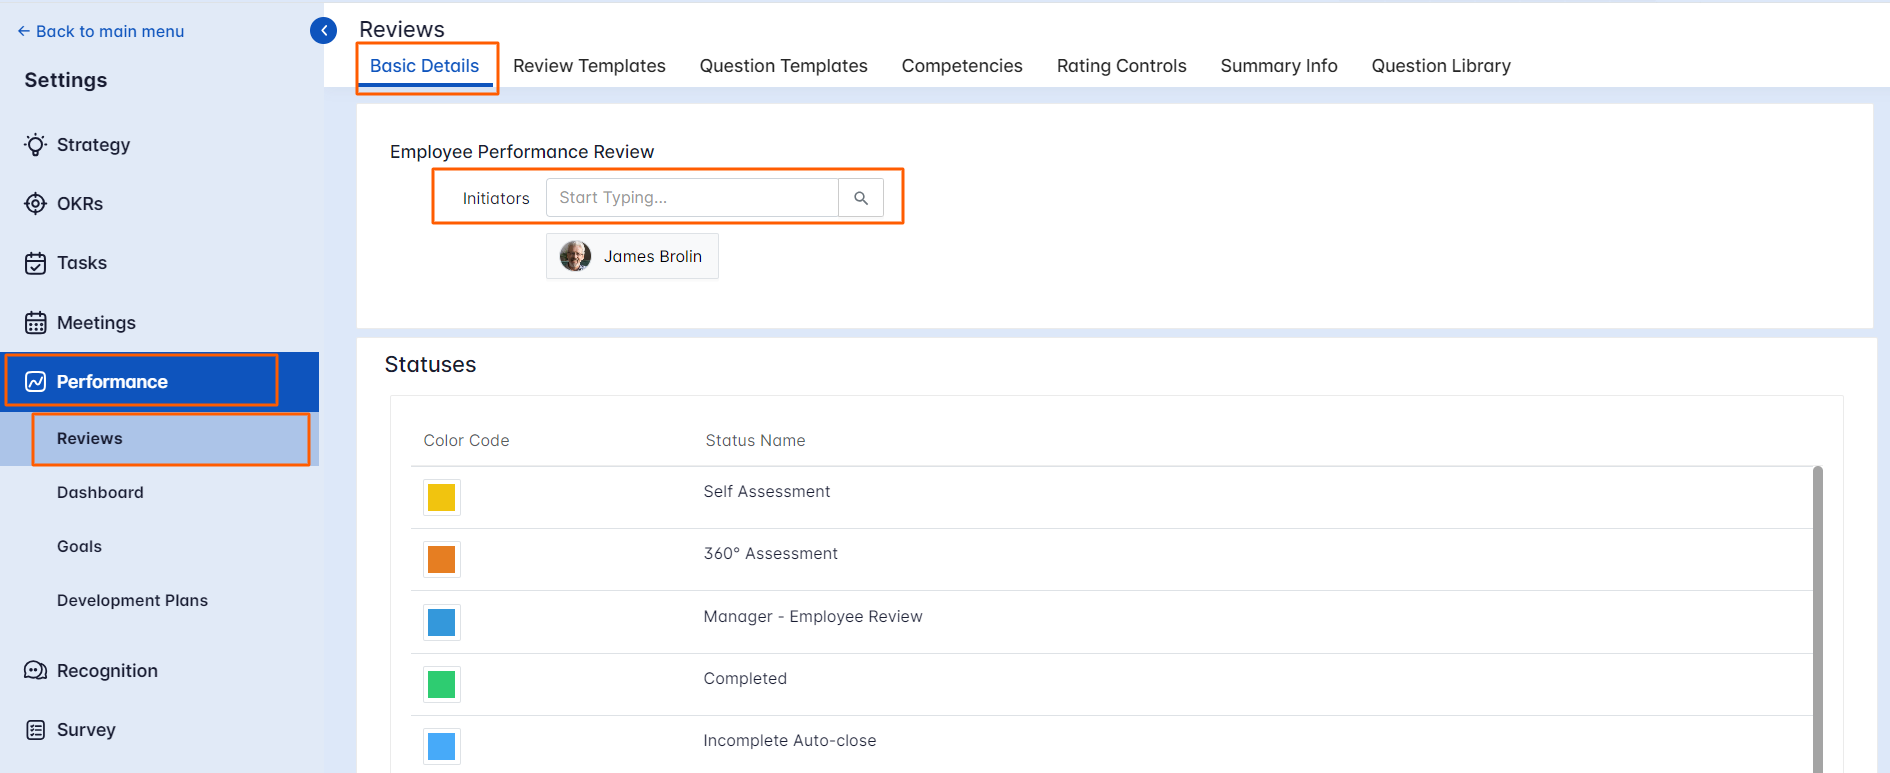Click the Performance chart icon
Viewport: 1890px width, 773px height.
click(x=36, y=382)
